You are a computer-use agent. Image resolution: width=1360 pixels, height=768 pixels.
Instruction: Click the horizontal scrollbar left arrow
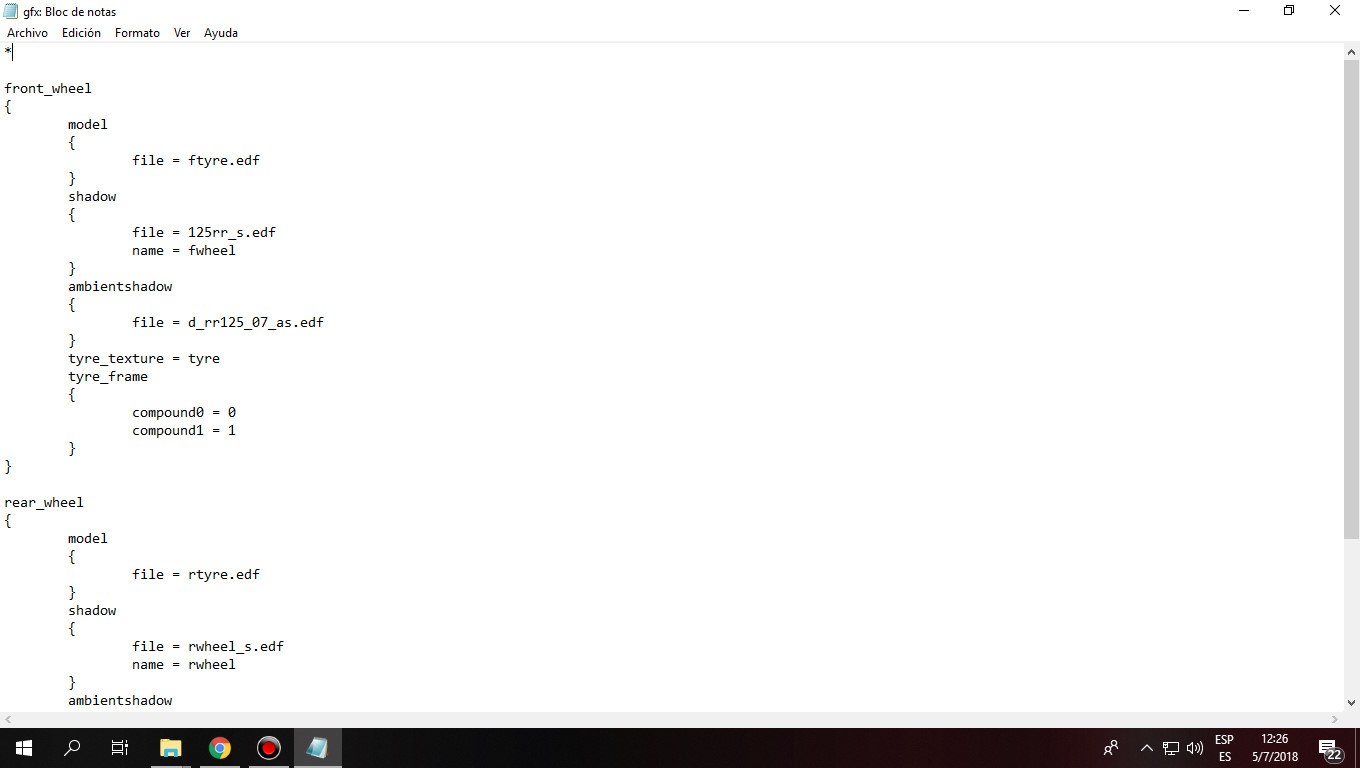tap(8, 719)
